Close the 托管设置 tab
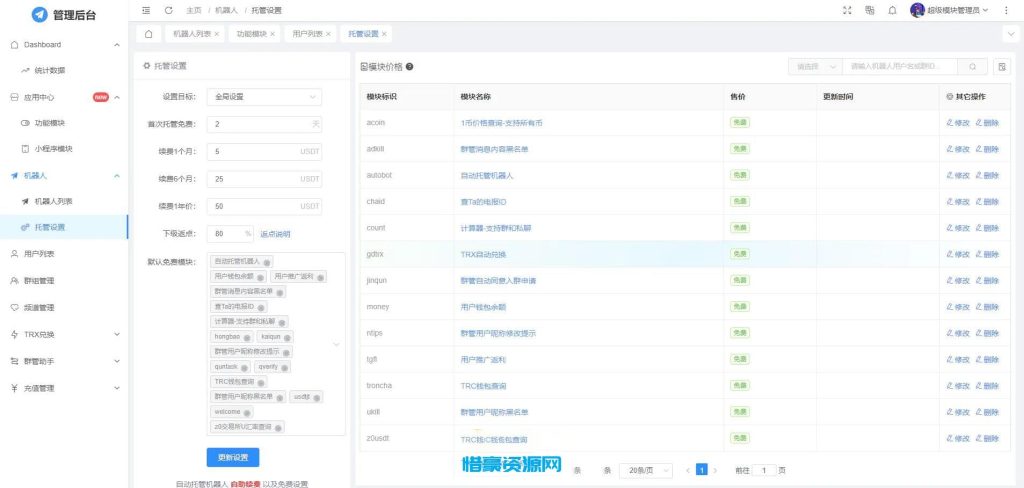The height and width of the screenshot is (488, 1024). (384, 34)
